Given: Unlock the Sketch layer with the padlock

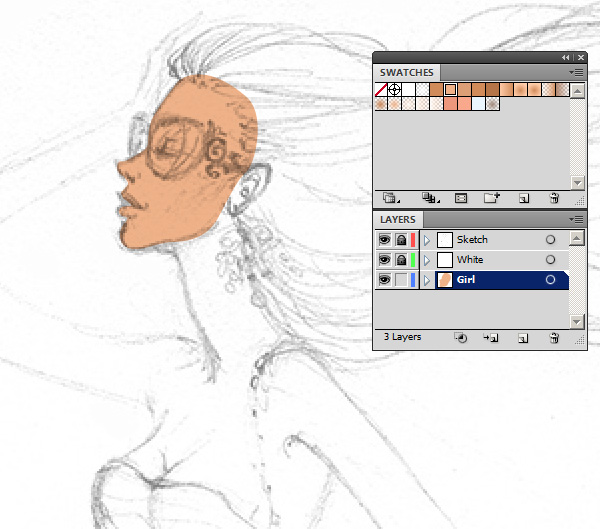Looking at the screenshot, I should point(401,240).
